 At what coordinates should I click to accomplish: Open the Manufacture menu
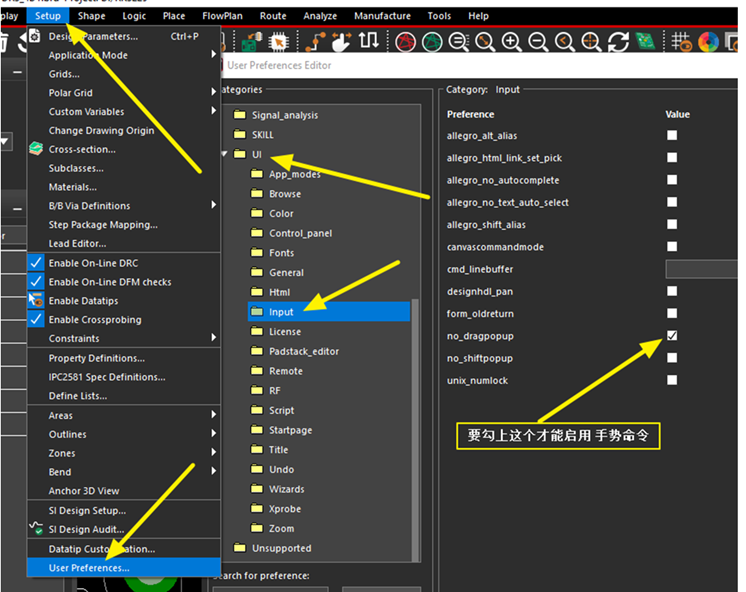tap(383, 16)
